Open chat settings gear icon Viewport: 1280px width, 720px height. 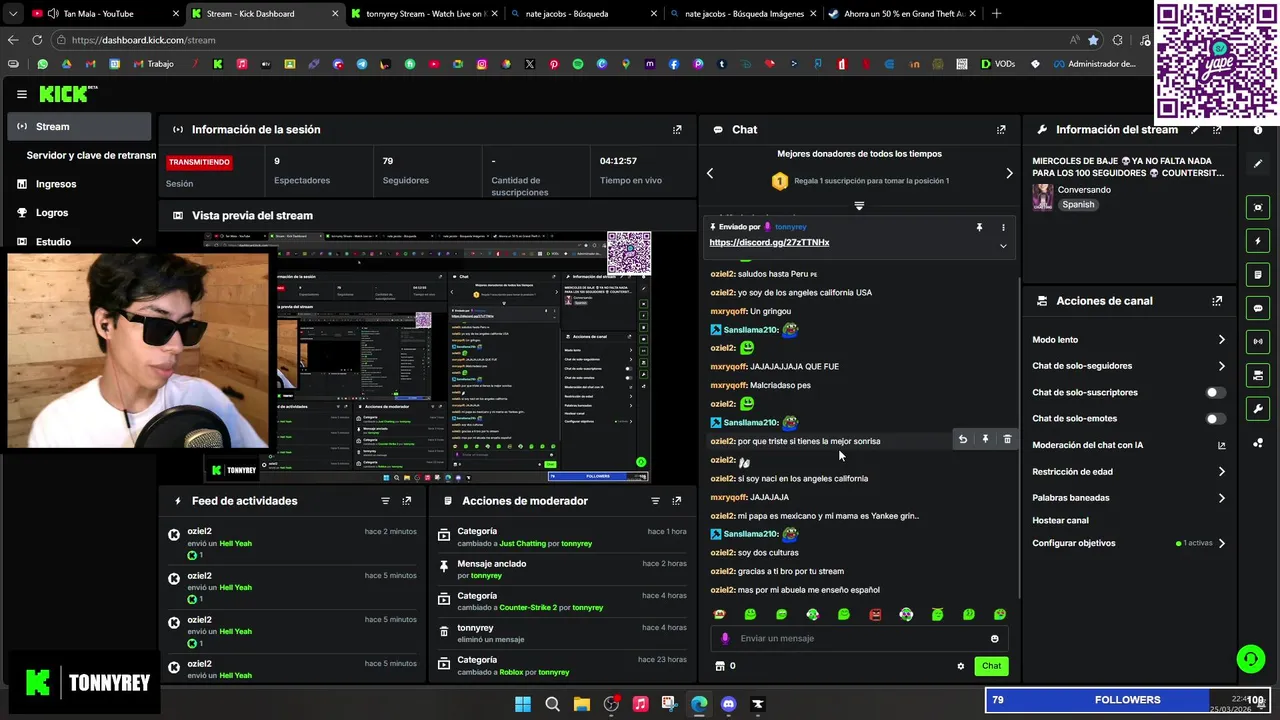coord(961,666)
